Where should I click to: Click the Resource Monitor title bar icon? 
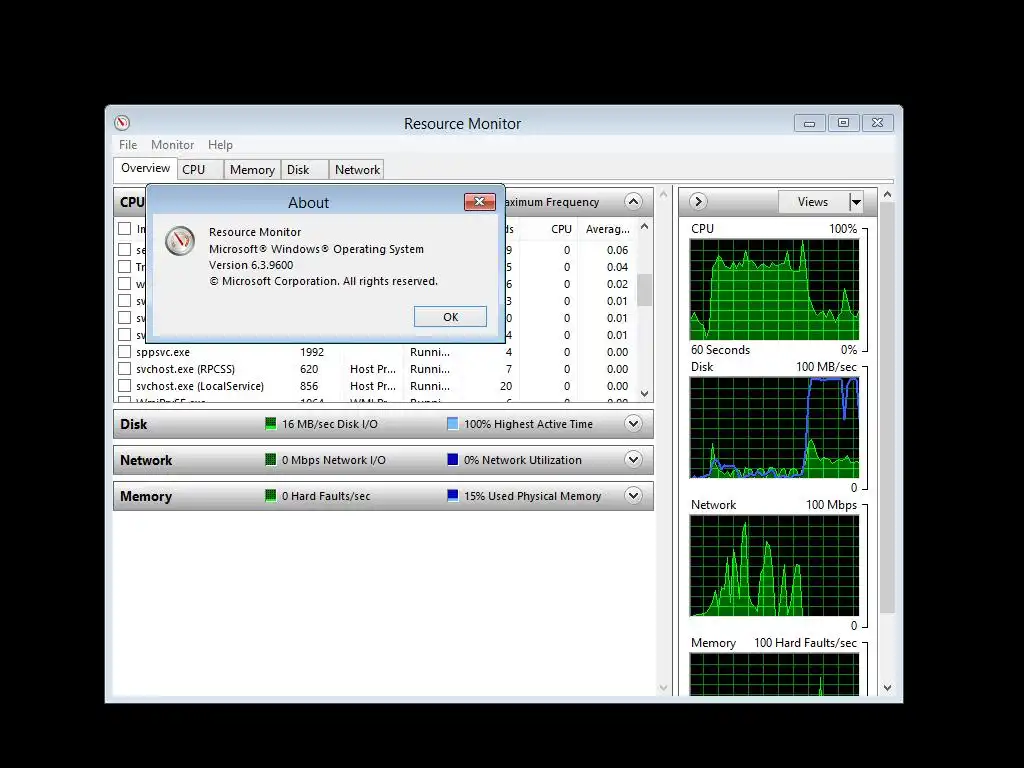pyautogui.click(x=122, y=123)
